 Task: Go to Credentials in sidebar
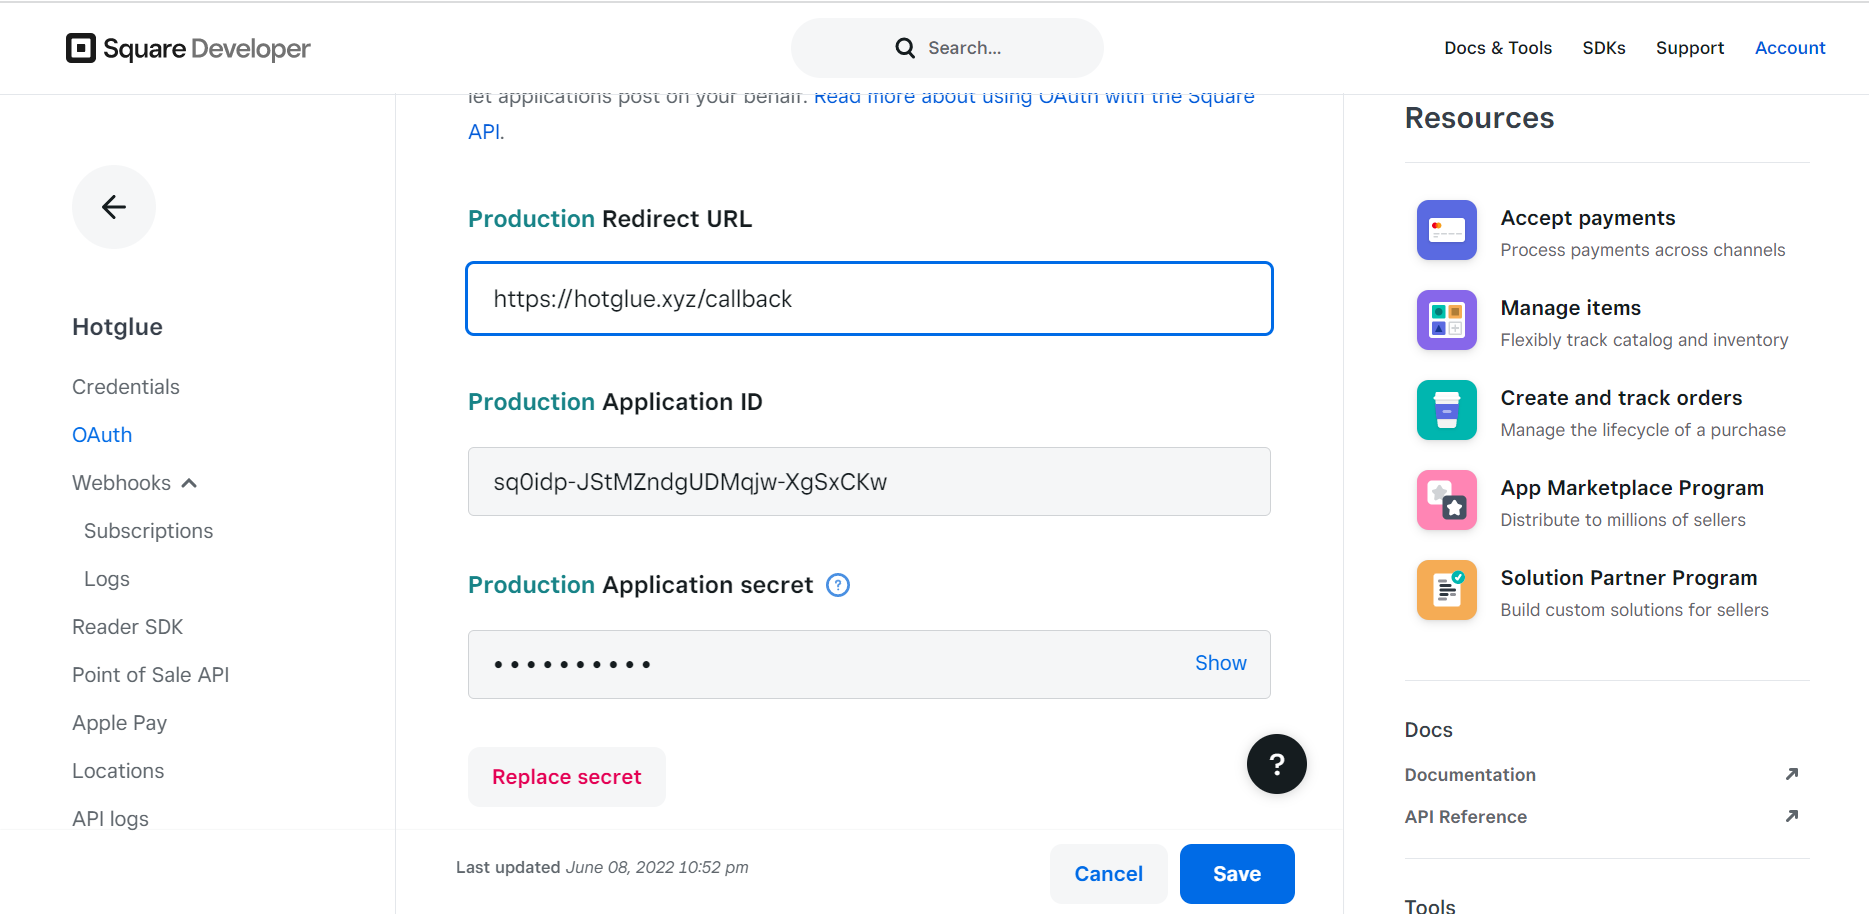[x=126, y=387]
